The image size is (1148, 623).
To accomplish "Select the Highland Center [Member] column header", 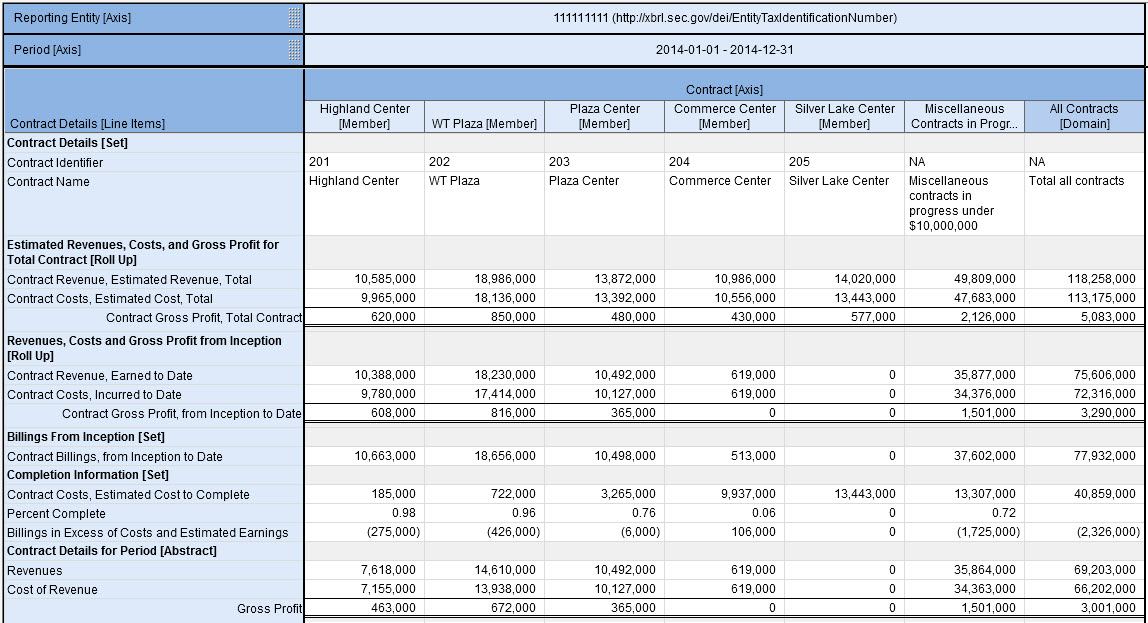I will [364, 116].
